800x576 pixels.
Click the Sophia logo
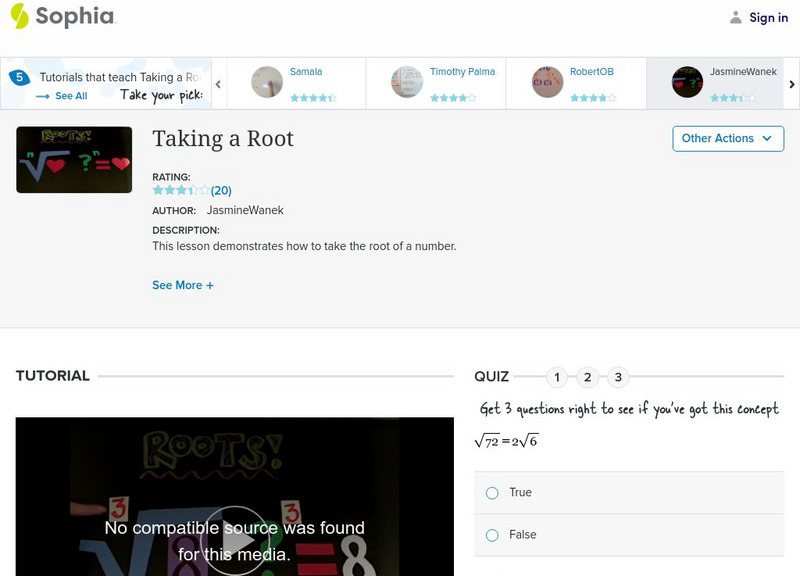63,16
